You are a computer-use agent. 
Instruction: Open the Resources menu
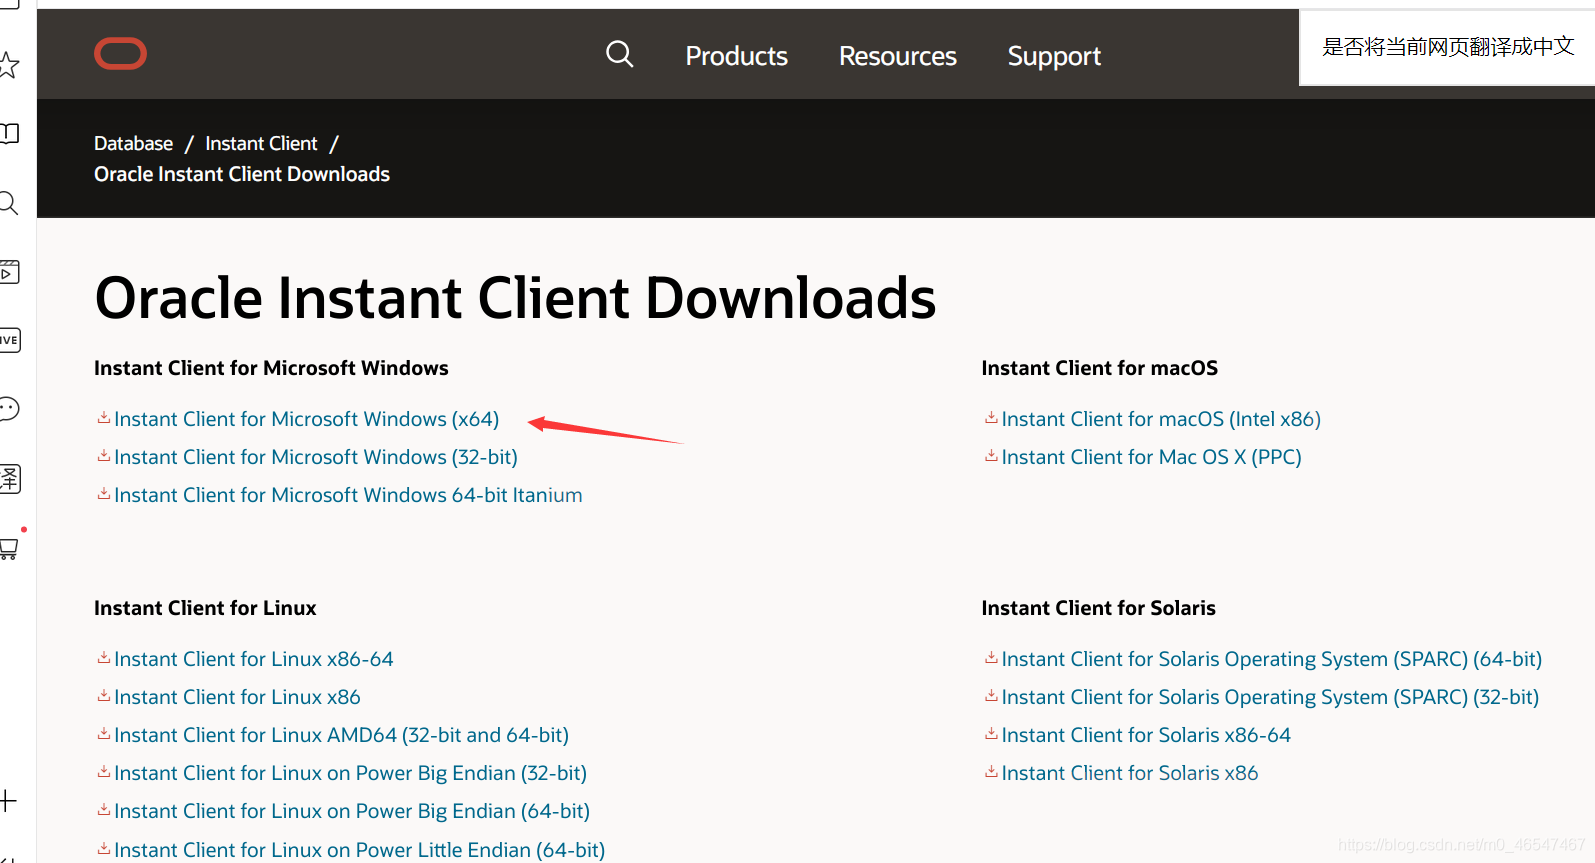[x=897, y=56]
